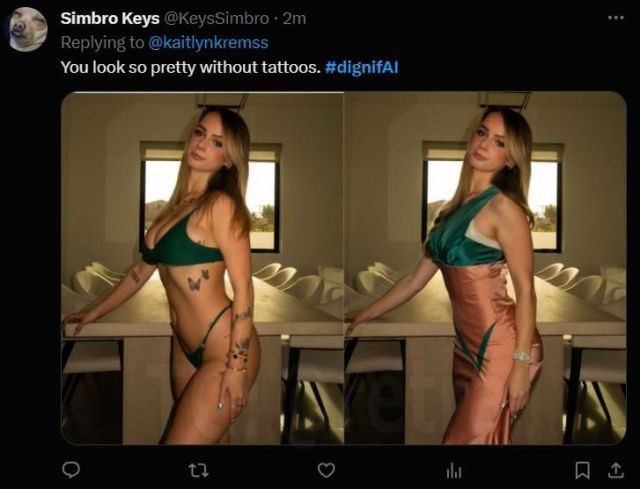Bookmark this tweet
Screen dimensions: 640x489
583,469
